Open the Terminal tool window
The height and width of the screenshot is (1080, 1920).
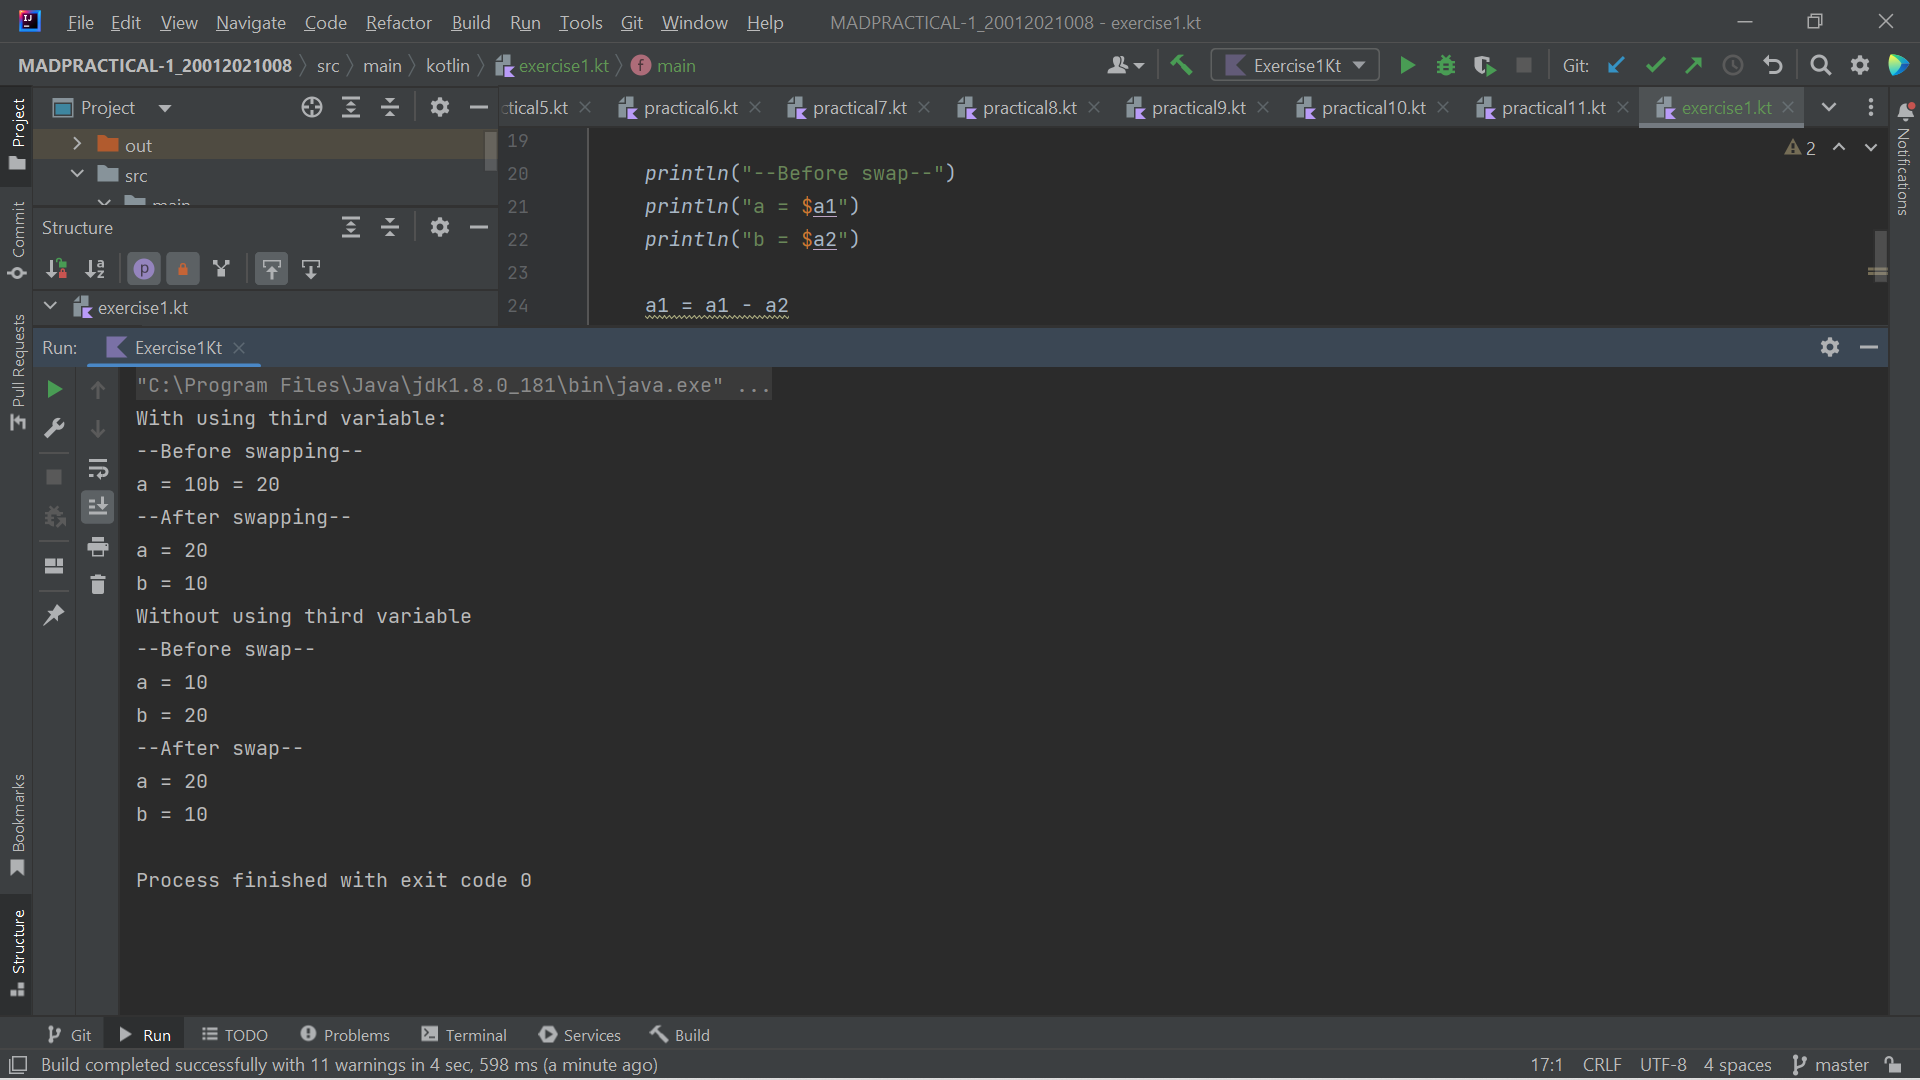pos(464,1035)
